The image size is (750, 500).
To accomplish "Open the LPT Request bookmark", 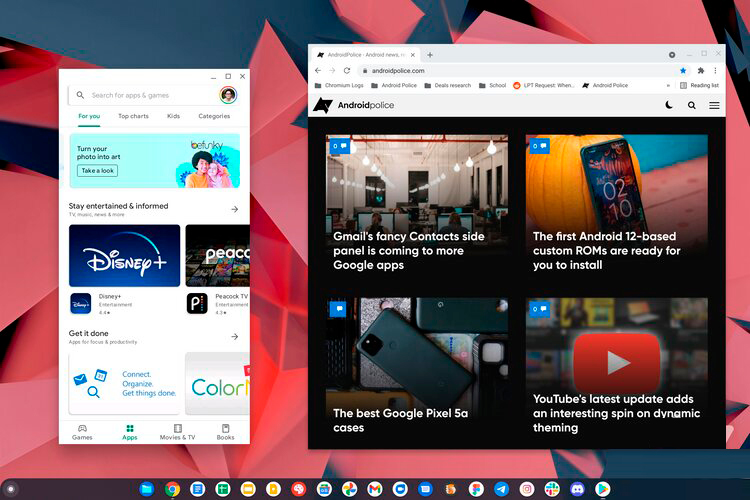I will [543, 85].
